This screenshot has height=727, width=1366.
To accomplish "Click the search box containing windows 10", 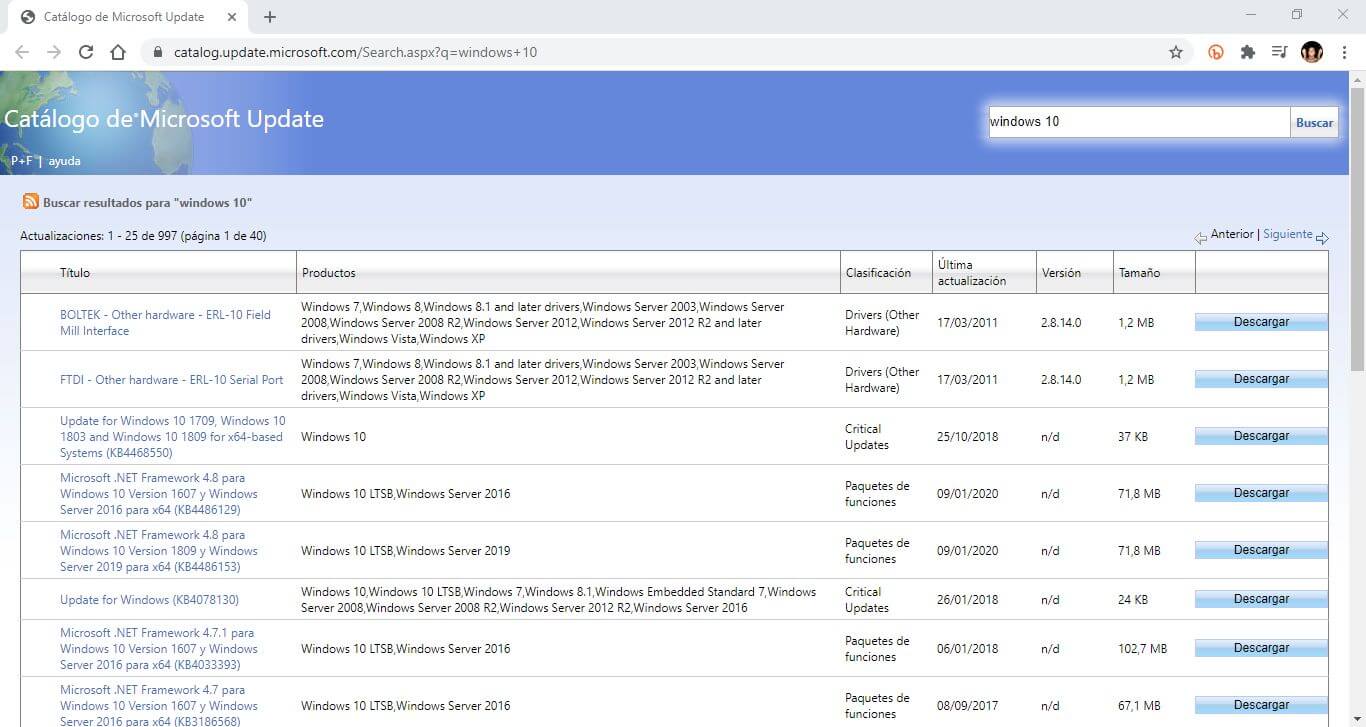I will coord(1139,122).
